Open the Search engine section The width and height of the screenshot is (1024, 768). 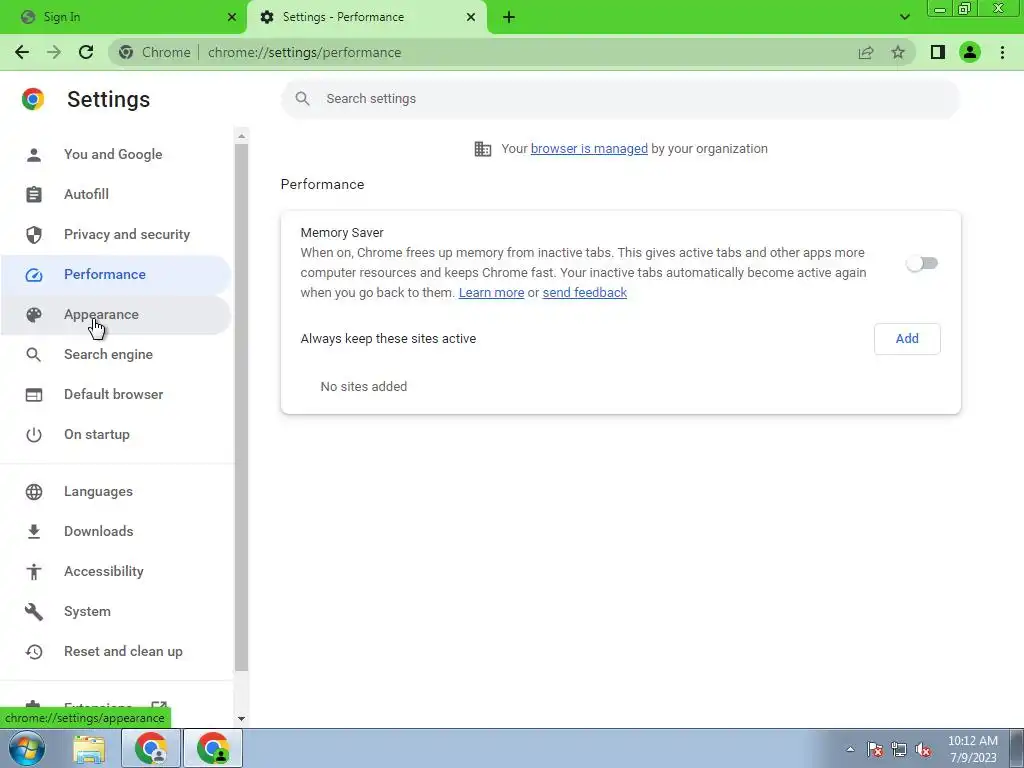[116, 355]
